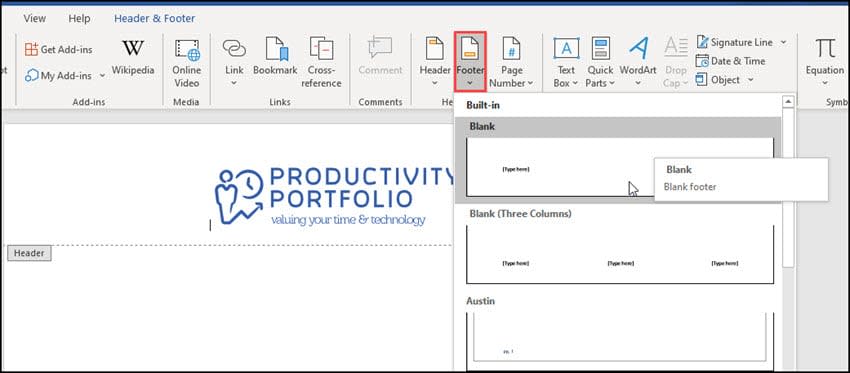
Task: Expand the WordArt dropdown arrow
Action: 638,83
